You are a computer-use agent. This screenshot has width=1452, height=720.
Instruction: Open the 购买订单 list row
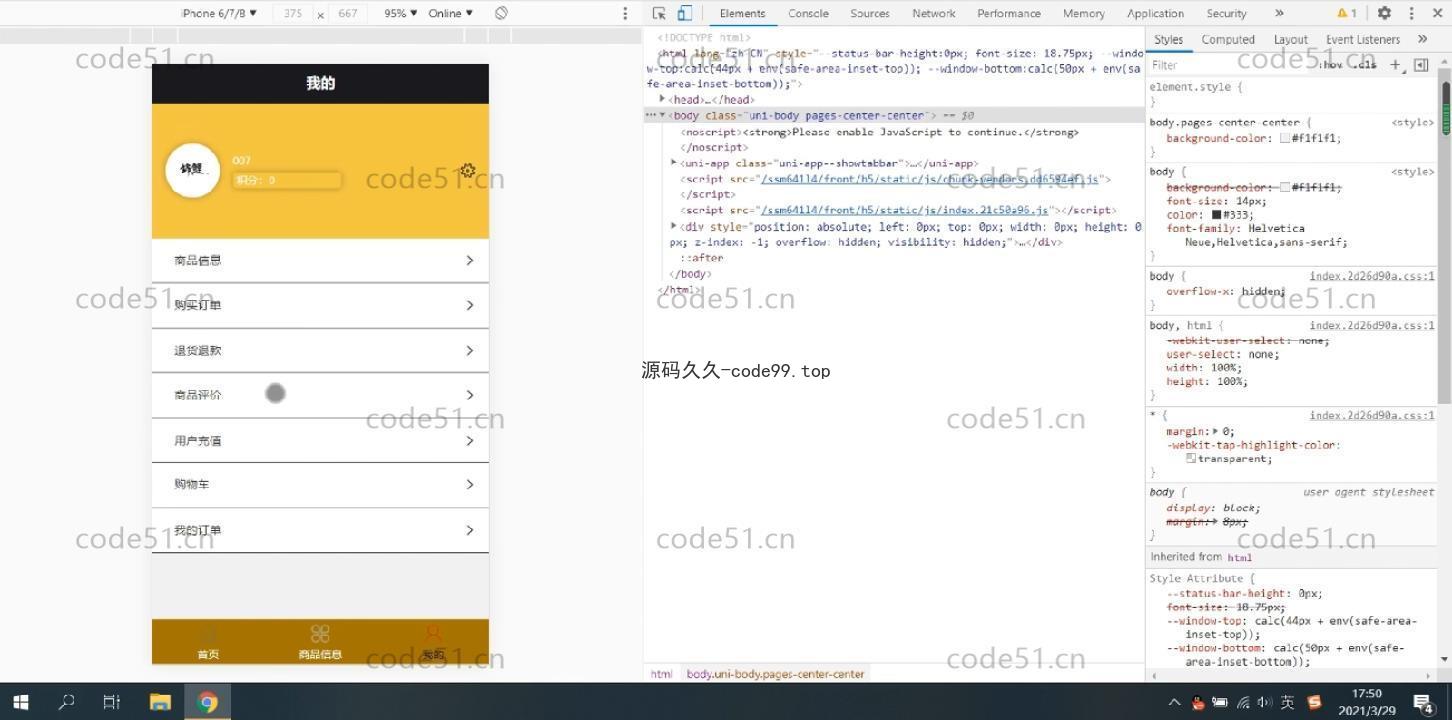click(x=320, y=305)
